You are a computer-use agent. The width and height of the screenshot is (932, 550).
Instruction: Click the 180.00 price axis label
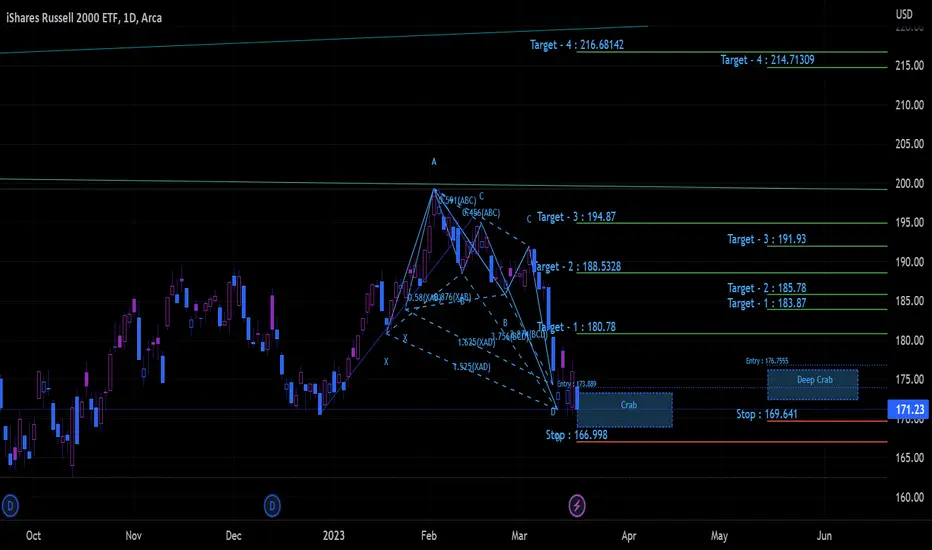[x=909, y=341]
